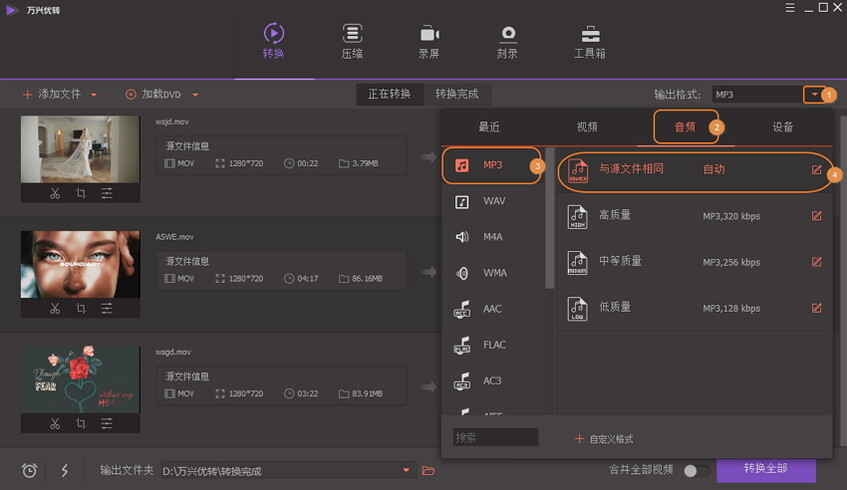Click 自定义格式 to create custom format

click(x=604, y=439)
